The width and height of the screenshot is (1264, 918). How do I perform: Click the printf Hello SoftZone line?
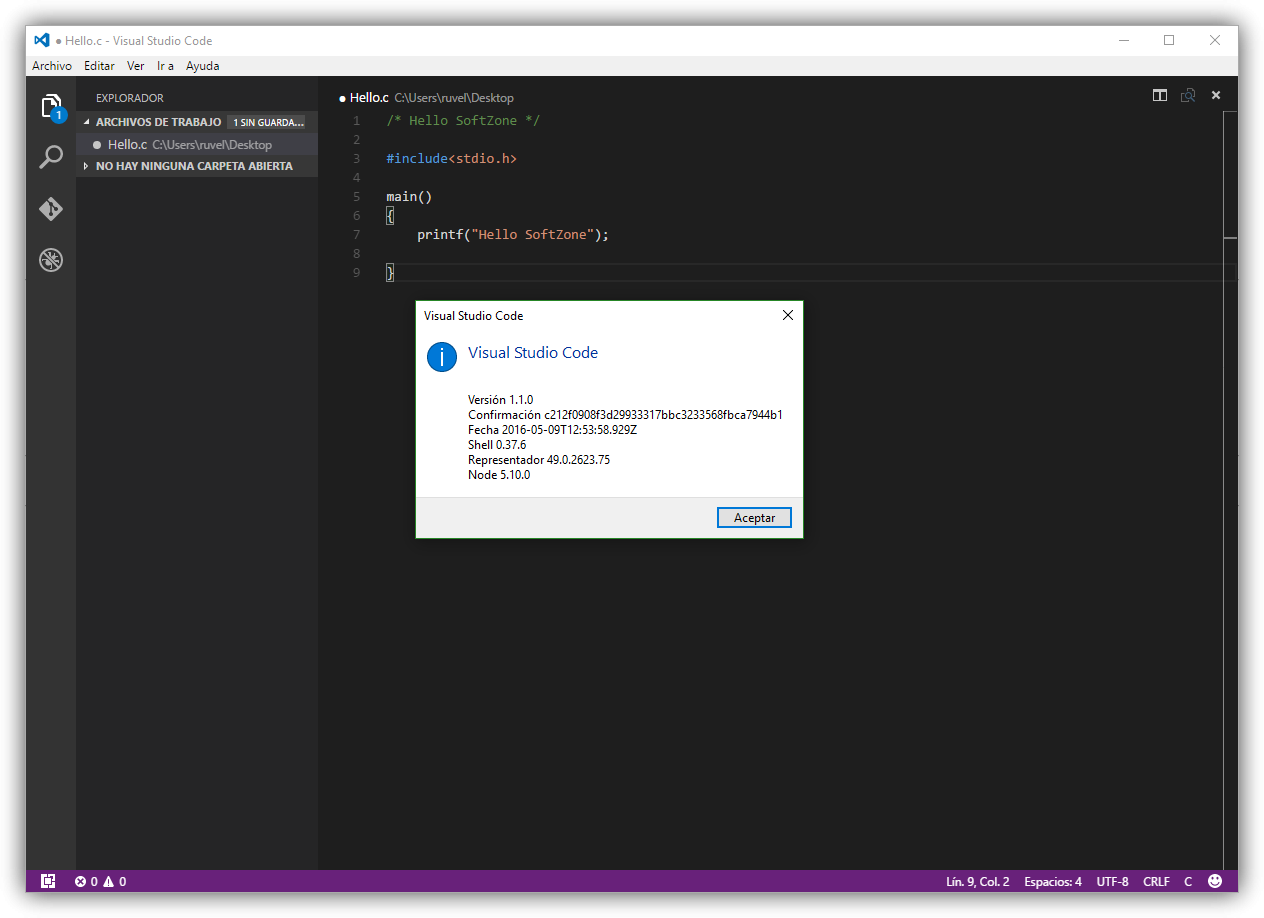tap(513, 234)
